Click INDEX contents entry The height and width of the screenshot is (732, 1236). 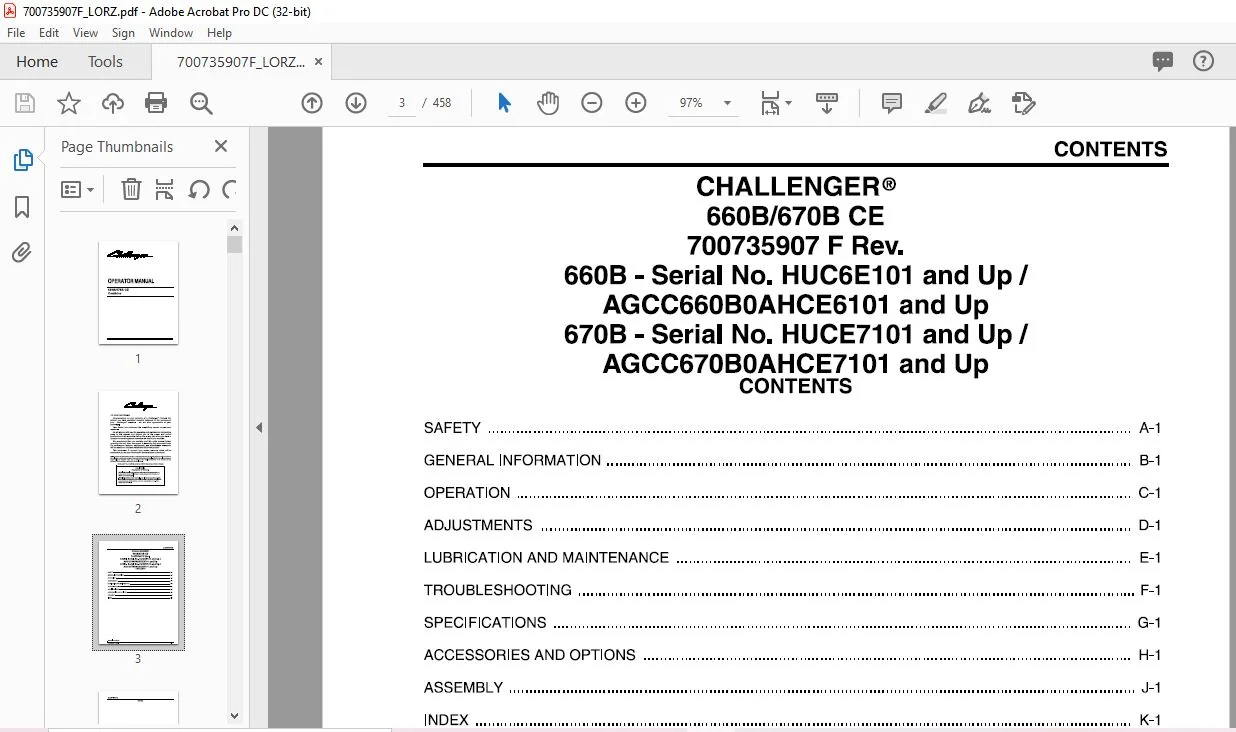(x=792, y=720)
